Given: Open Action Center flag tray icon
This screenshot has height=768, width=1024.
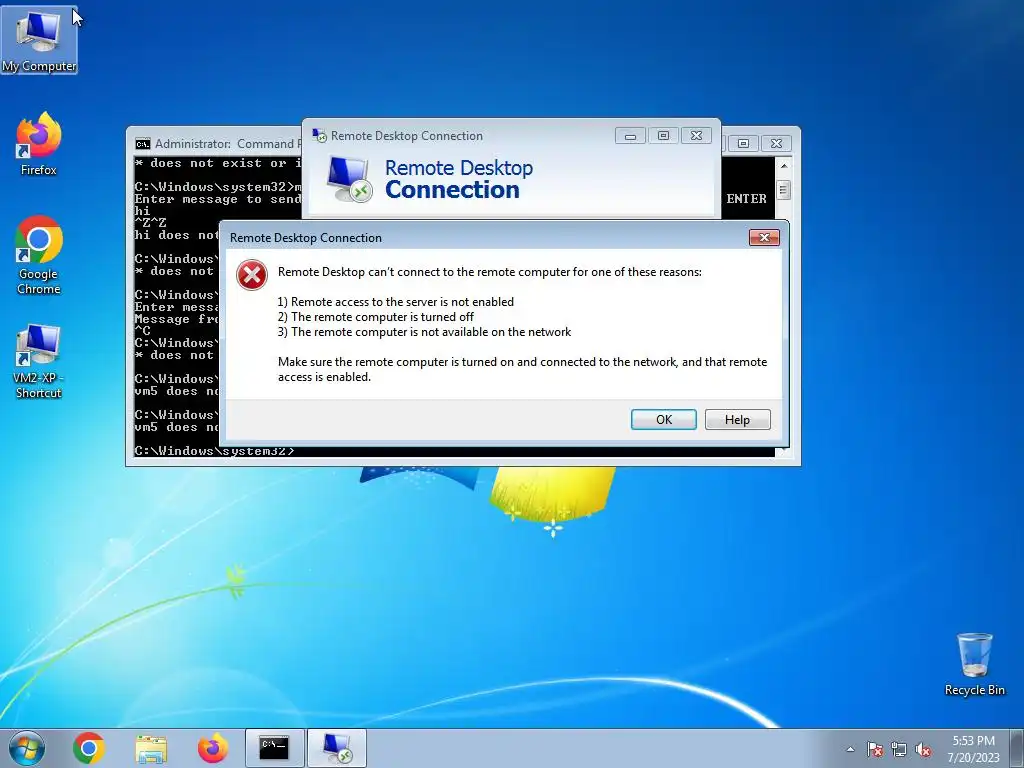Looking at the screenshot, I should click(874, 749).
